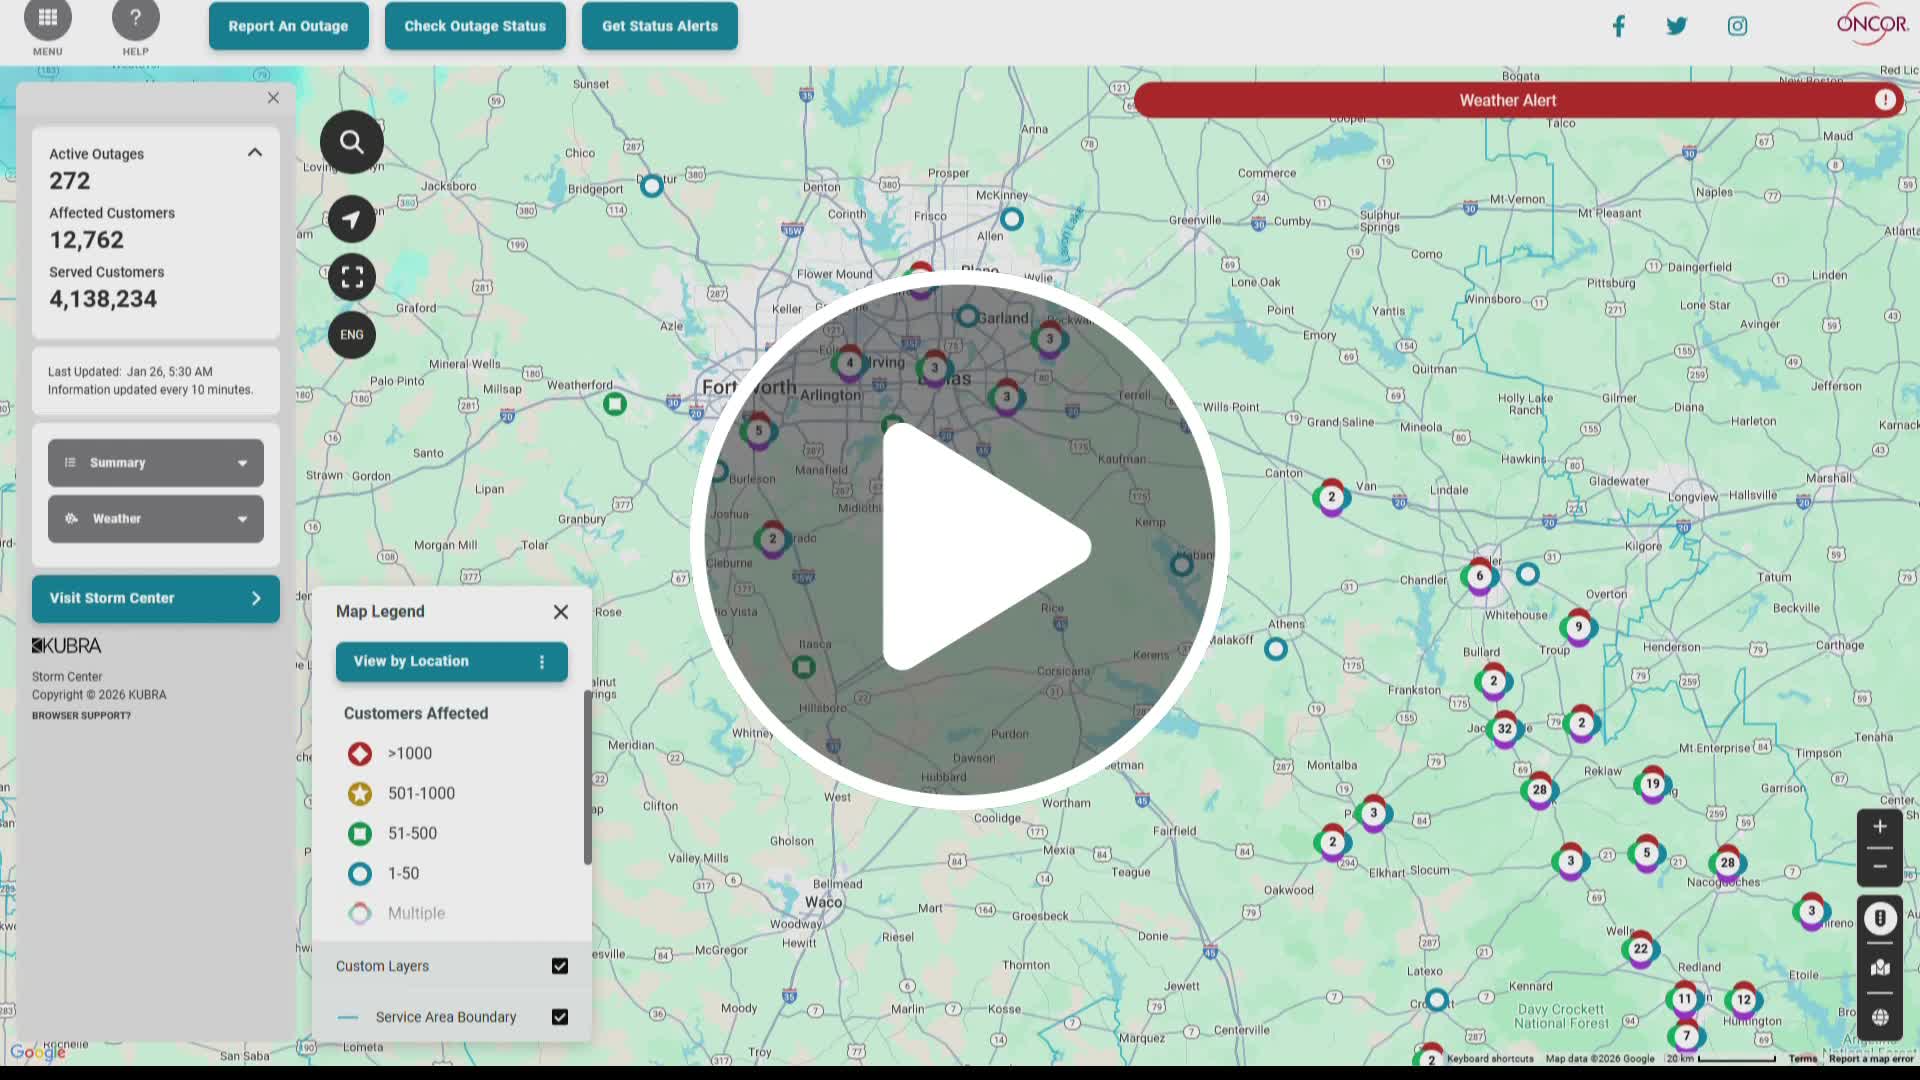Switch language with the ENG button
Image resolution: width=1920 pixels, height=1080 pixels.
click(351, 335)
